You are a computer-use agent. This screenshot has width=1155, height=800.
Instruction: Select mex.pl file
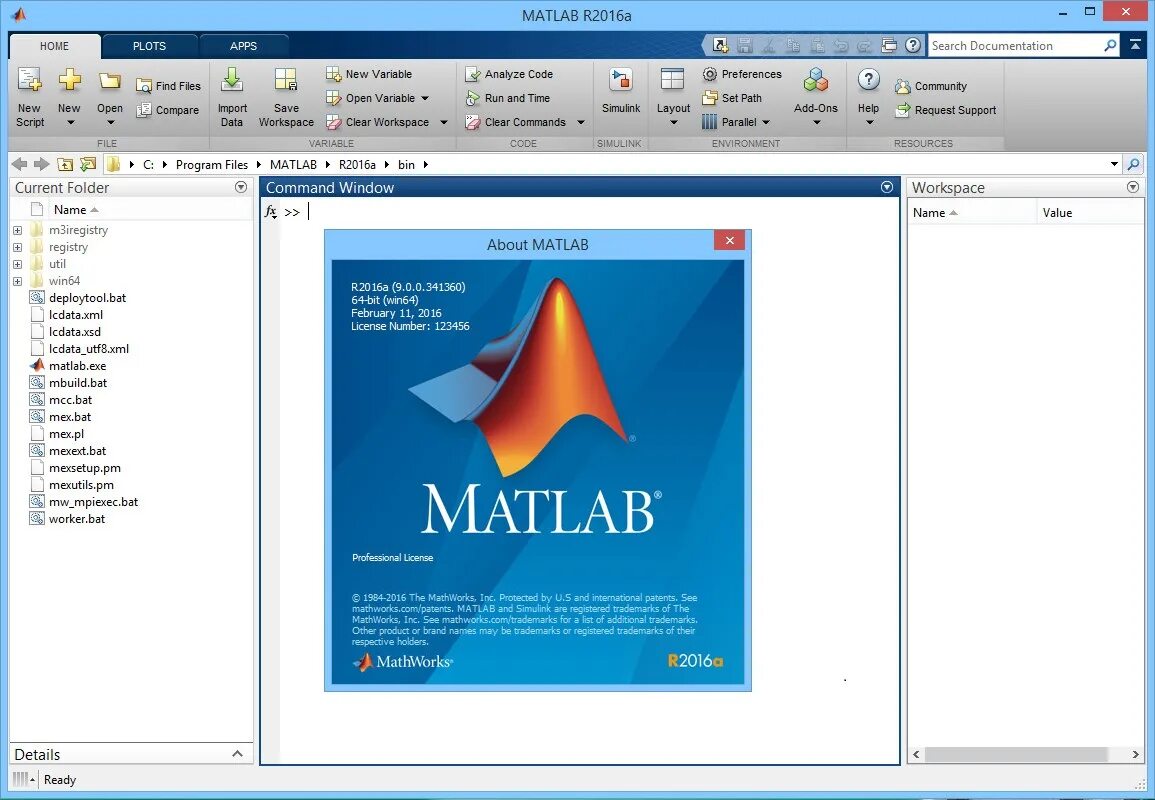[66, 434]
